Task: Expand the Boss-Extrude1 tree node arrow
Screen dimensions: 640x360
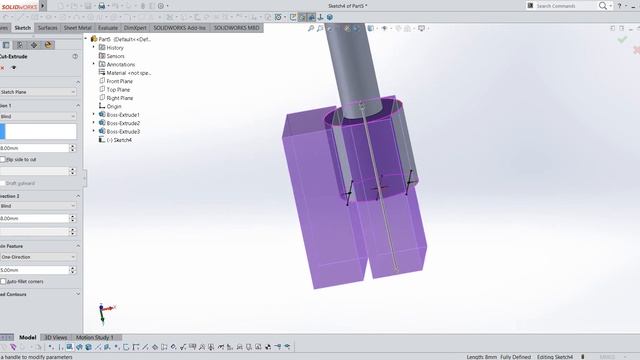Action: click(93, 115)
